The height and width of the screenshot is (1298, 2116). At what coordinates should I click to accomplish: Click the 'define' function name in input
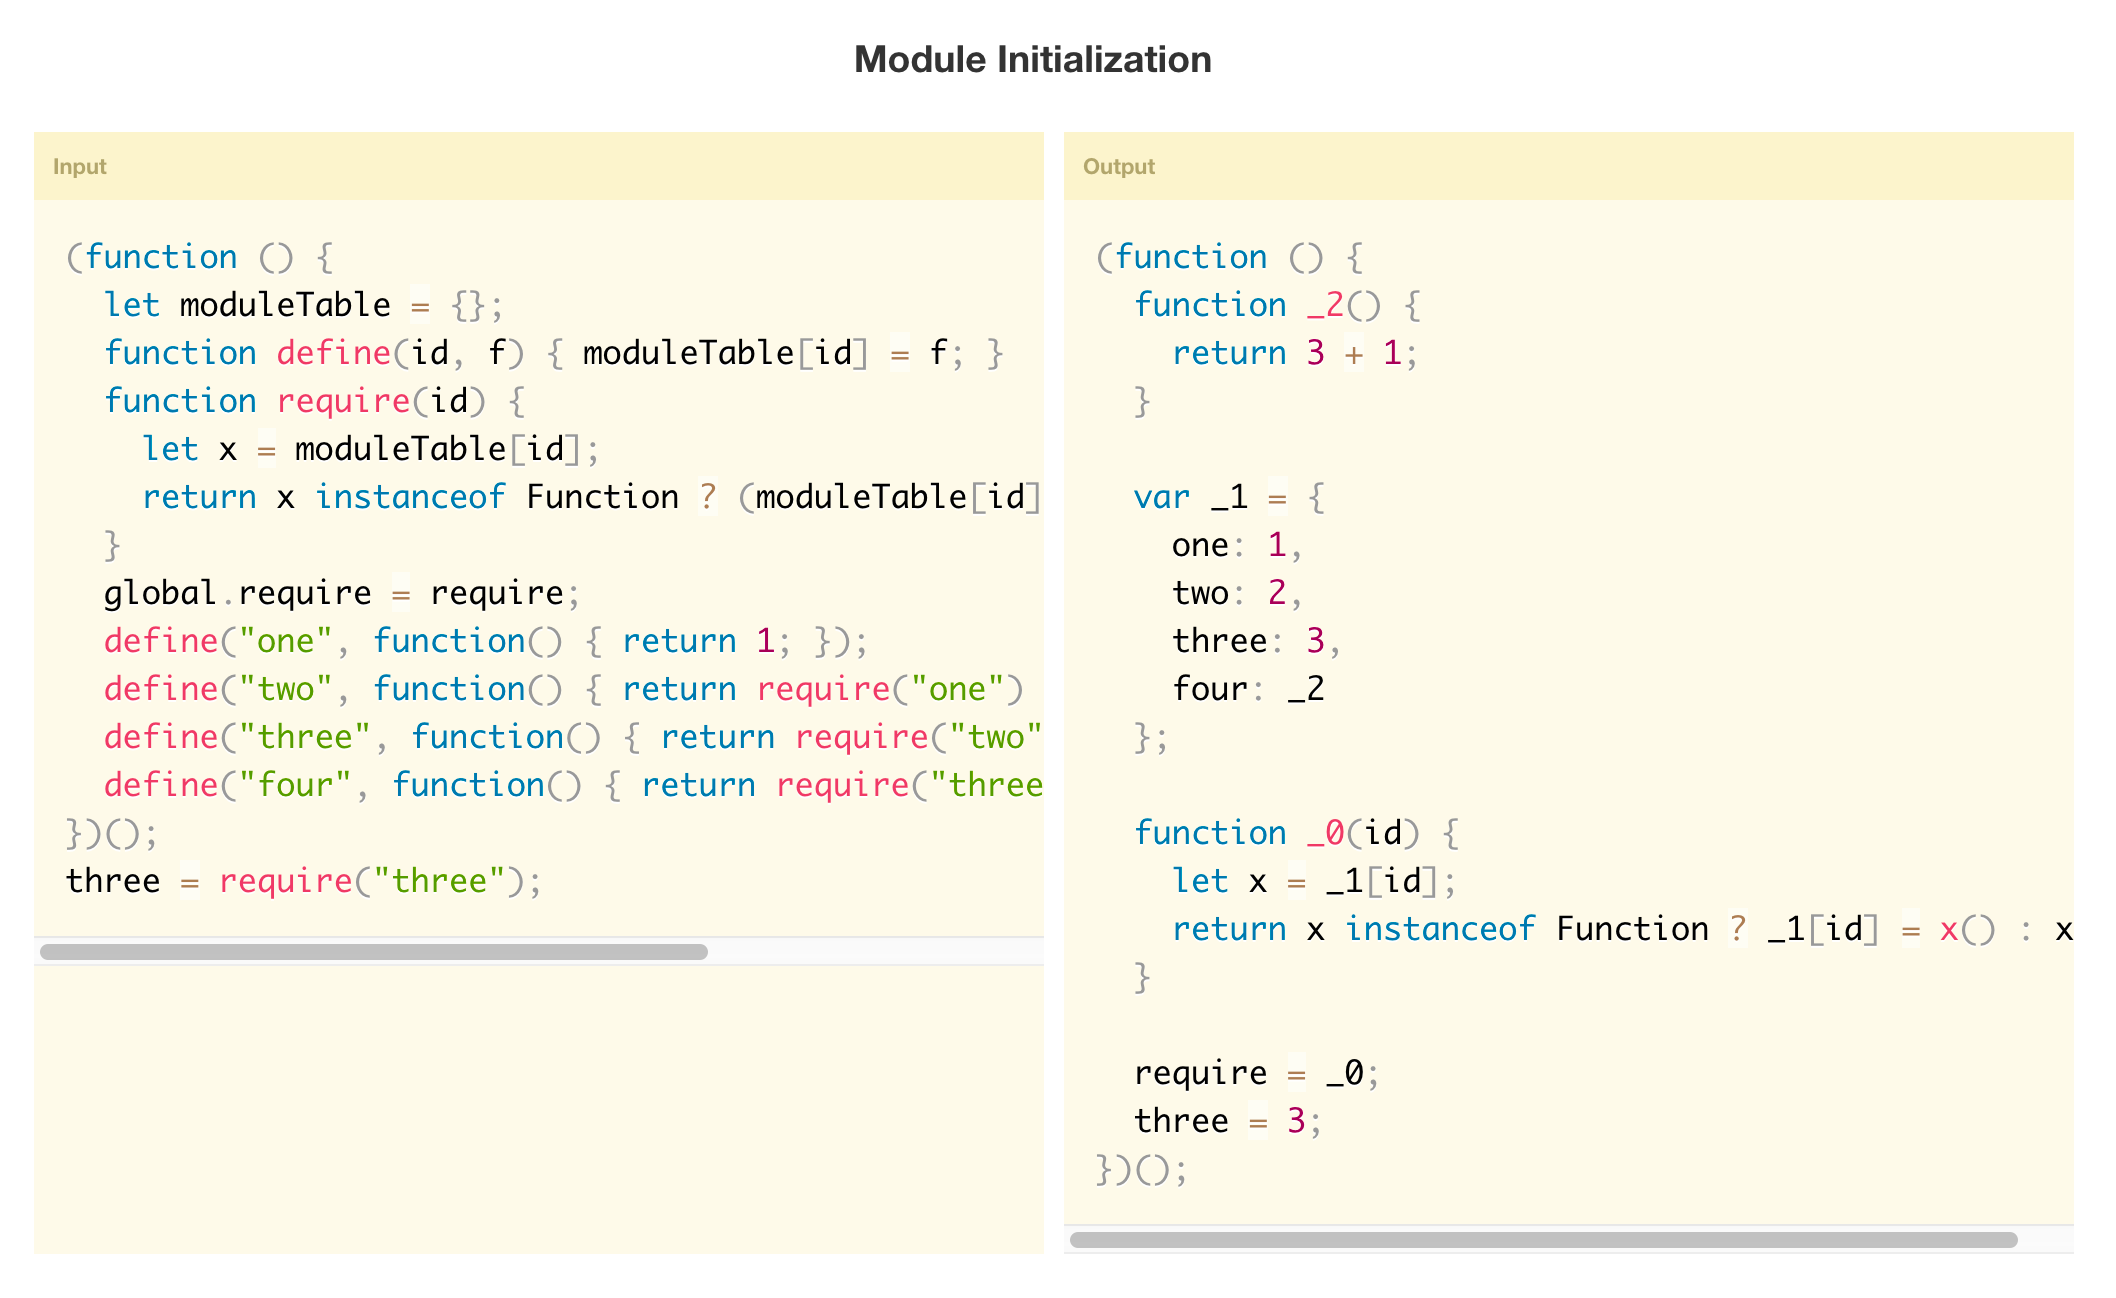[333, 353]
